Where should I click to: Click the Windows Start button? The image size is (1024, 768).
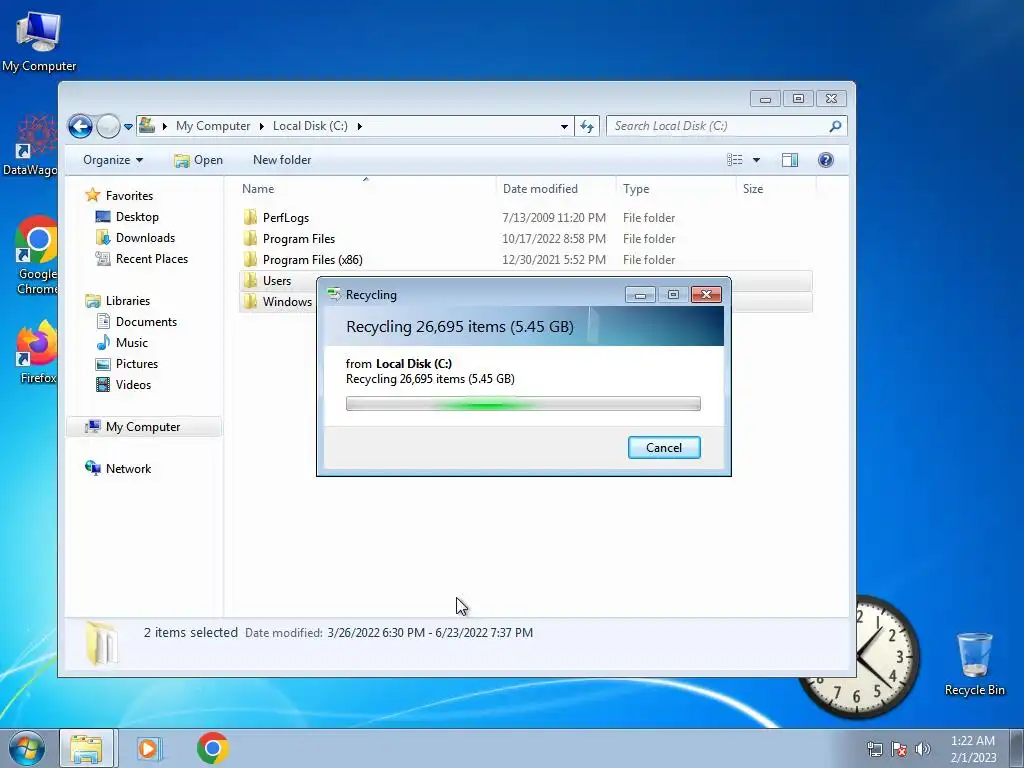coord(27,748)
